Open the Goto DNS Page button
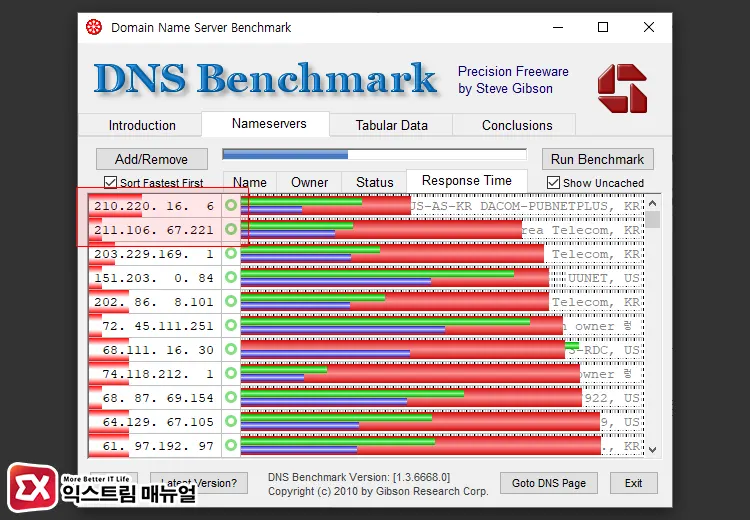Image resolution: width=750 pixels, height=520 pixels. click(549, 483)
